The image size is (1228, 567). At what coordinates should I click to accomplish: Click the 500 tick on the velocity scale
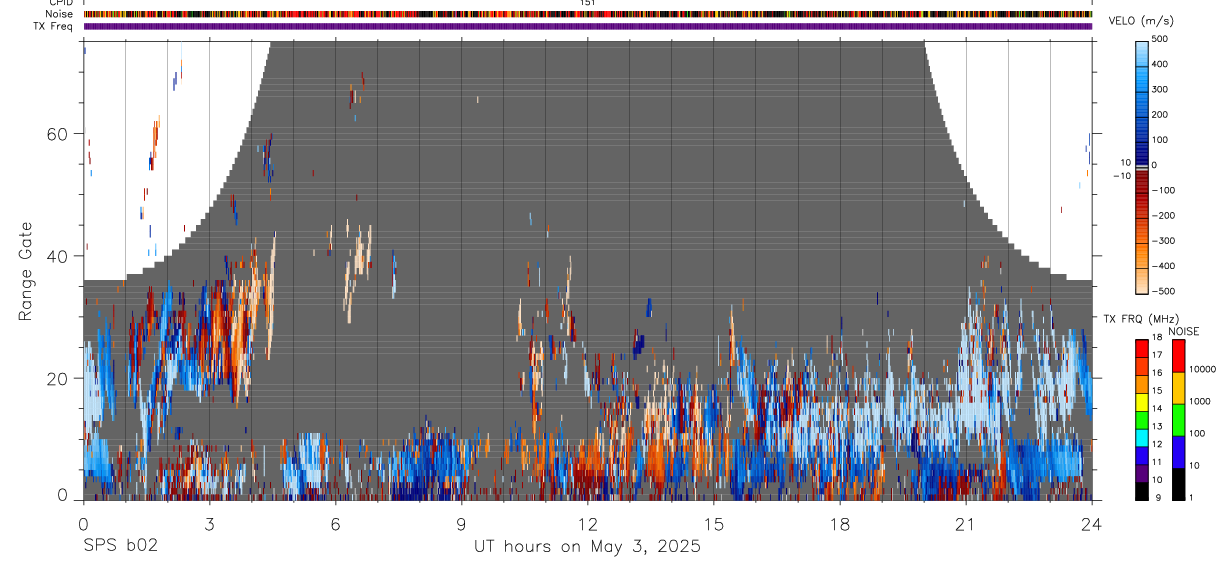[1161, 39]
